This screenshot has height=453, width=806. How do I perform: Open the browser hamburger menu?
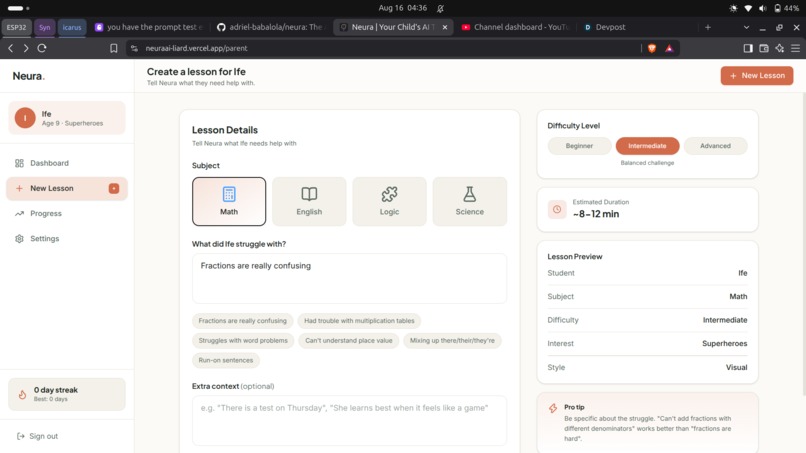tap(795, 48)
